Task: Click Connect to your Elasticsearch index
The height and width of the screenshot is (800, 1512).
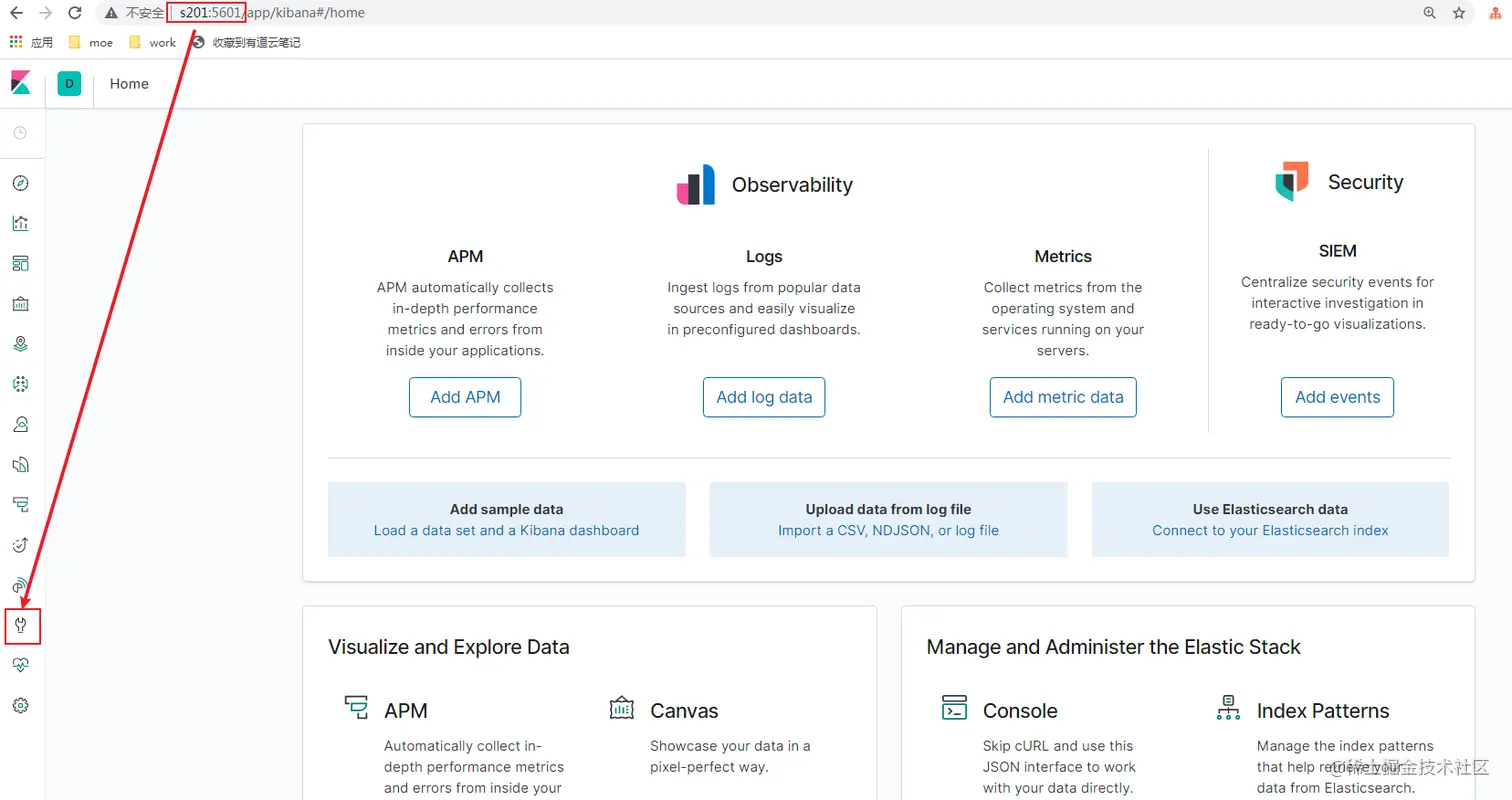Action: point(1270,531)
